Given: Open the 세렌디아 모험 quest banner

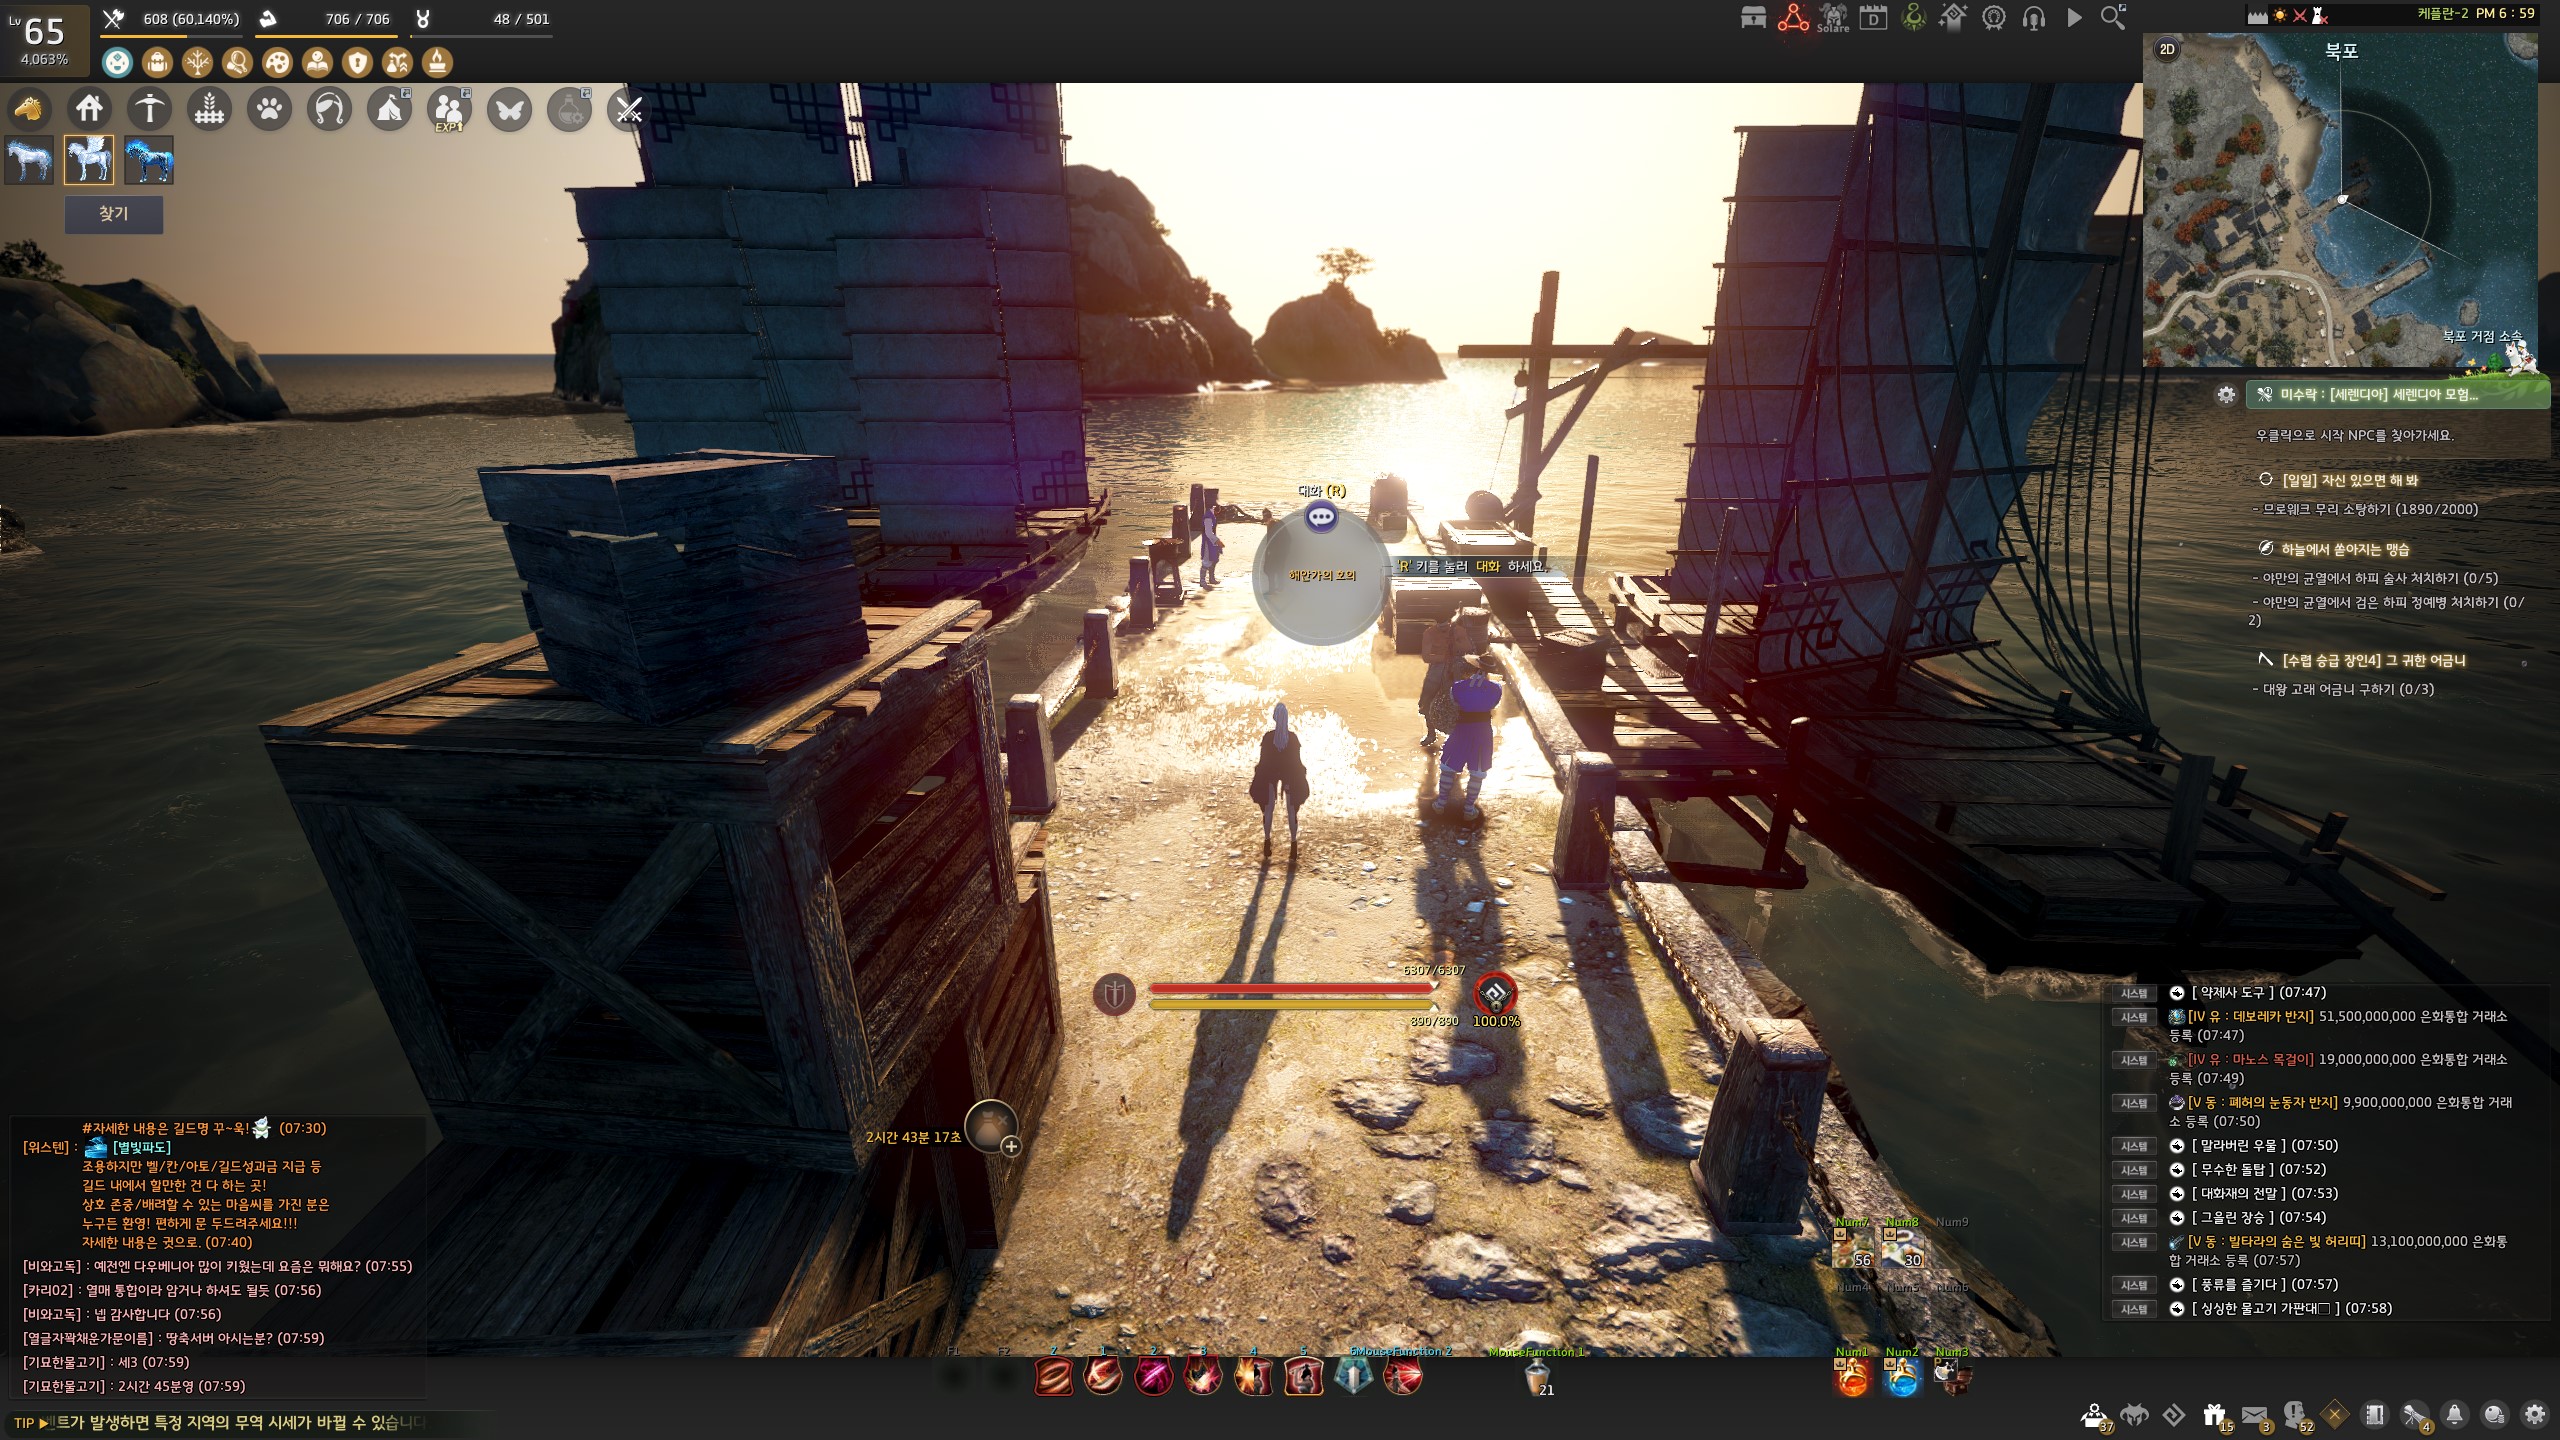Looking at the screenshot, I should coord(2397,395).
